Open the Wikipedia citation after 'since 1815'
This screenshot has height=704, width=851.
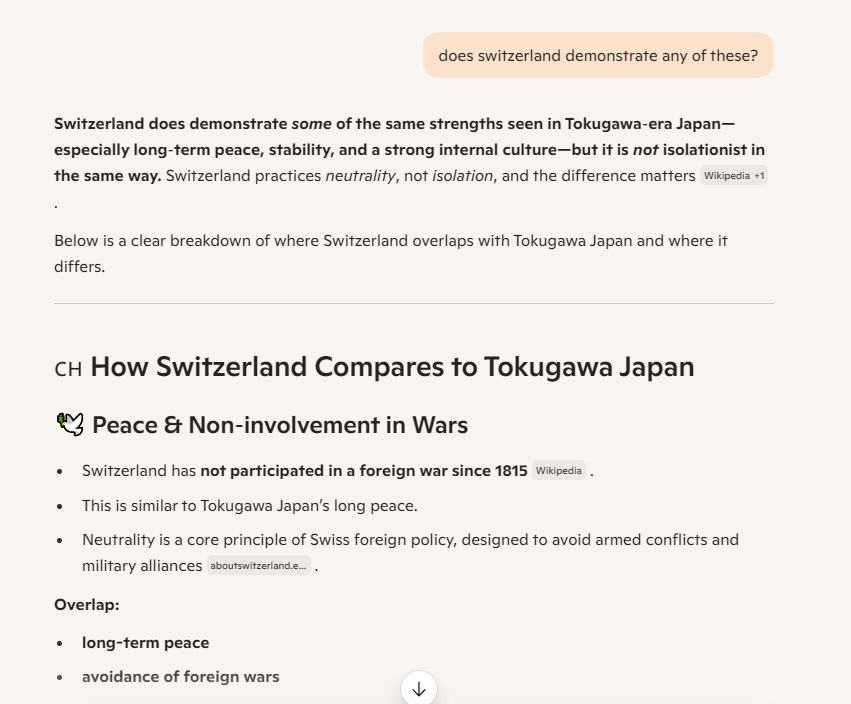click(x=558, y=471)
